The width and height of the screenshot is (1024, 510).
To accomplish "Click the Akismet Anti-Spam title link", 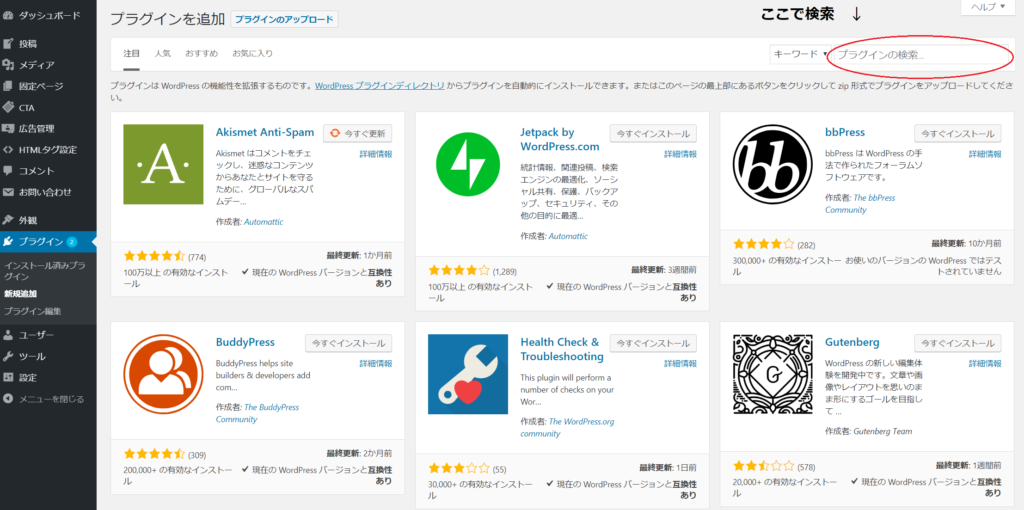I will (x=265, y=132).
